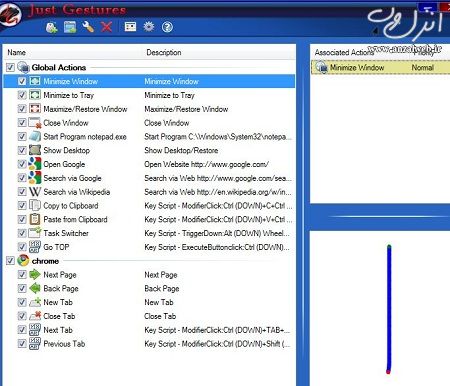
Task: Click the green Next Page arrow icon
Action: click(x=35, y=274)
